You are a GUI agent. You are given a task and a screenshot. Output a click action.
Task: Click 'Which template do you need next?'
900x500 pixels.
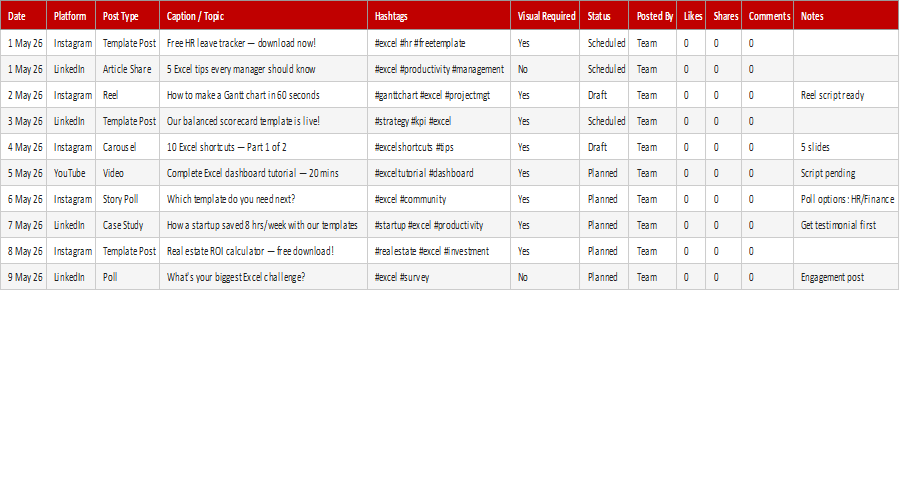pos(263,199)
